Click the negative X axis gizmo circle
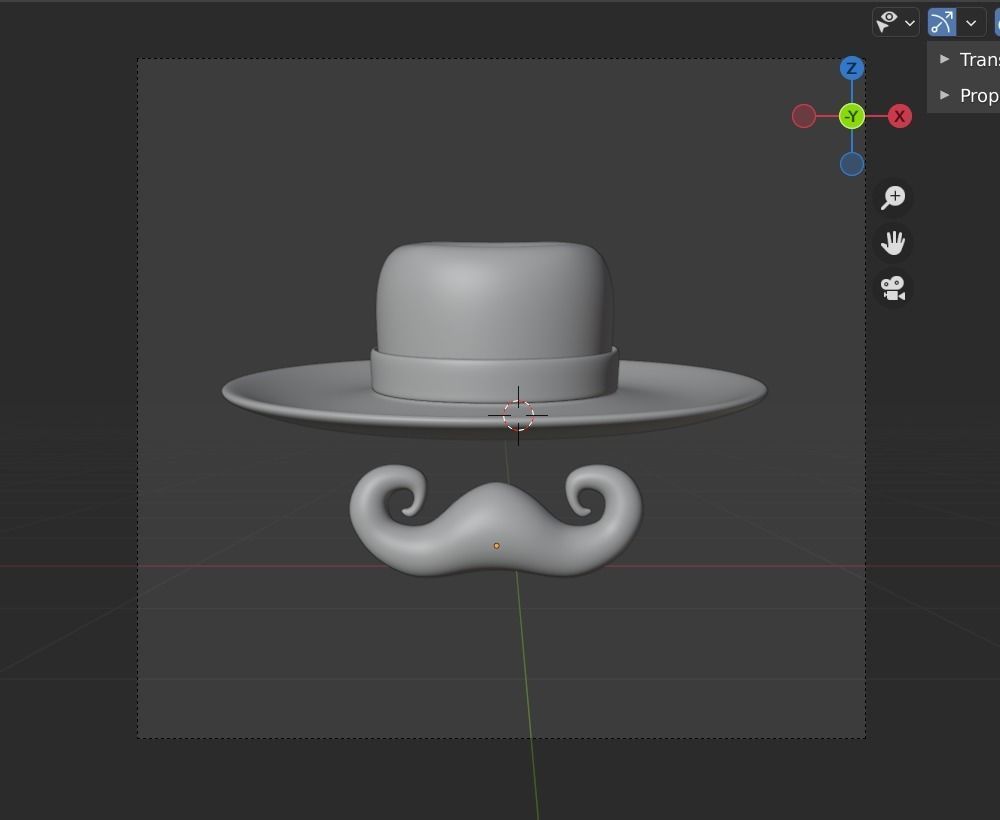Image resolution: width=1000 pixels, height=820 pixels. pos(804,116)
